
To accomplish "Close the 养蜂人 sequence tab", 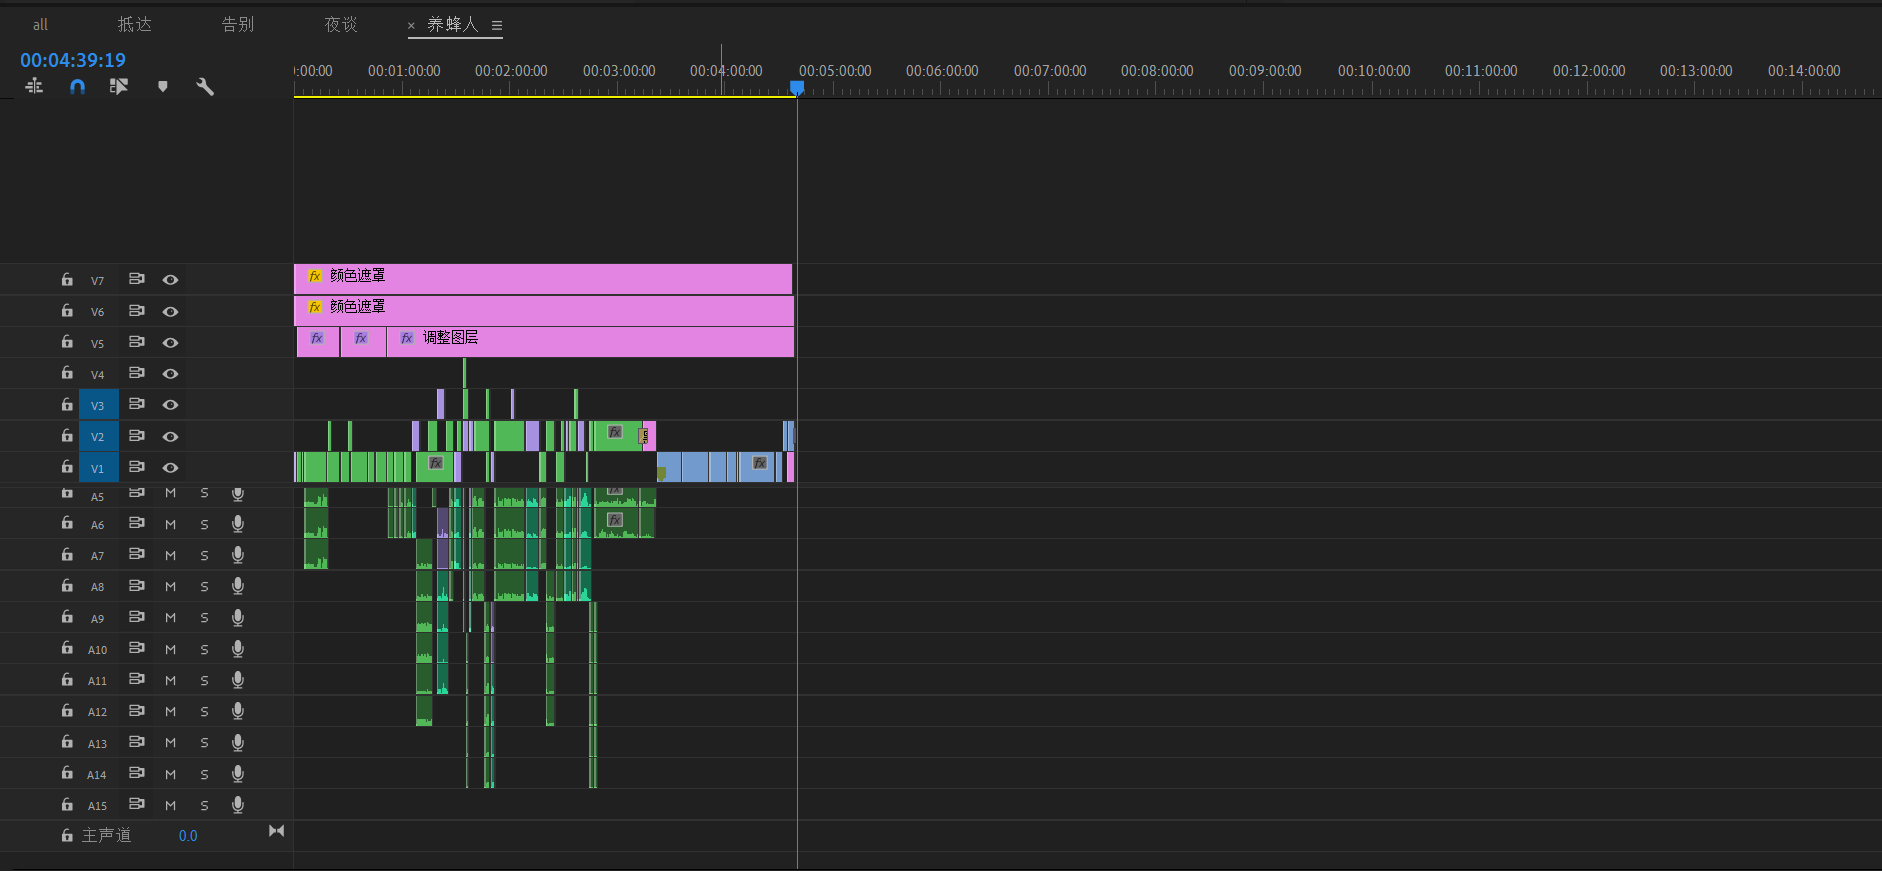I will [411, 26].
